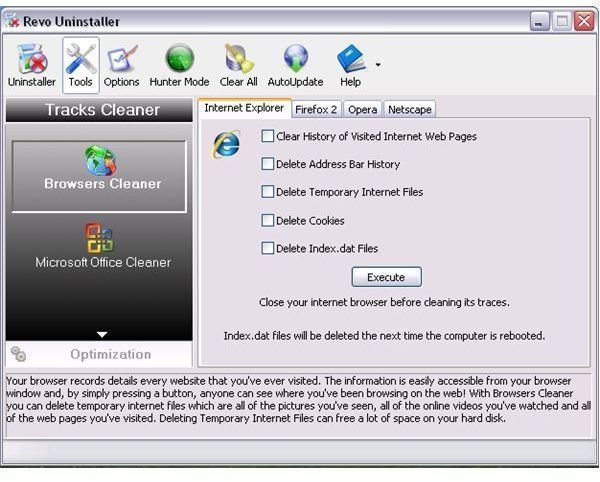Image resolution: width=600 pixels, height=482 pixels.
Task: Activate Hunter Mode radar icon
Action: (x=179, y=65)
